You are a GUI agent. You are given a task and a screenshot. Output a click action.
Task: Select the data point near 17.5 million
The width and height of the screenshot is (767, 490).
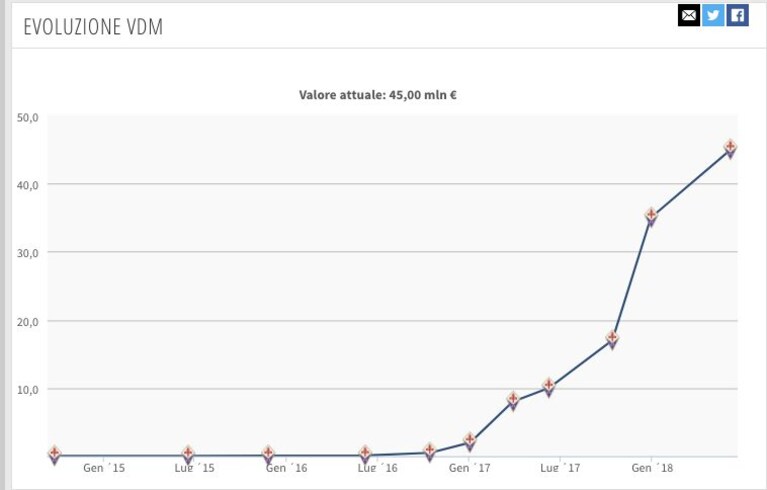pyautogui.click(x=612, y=340)
